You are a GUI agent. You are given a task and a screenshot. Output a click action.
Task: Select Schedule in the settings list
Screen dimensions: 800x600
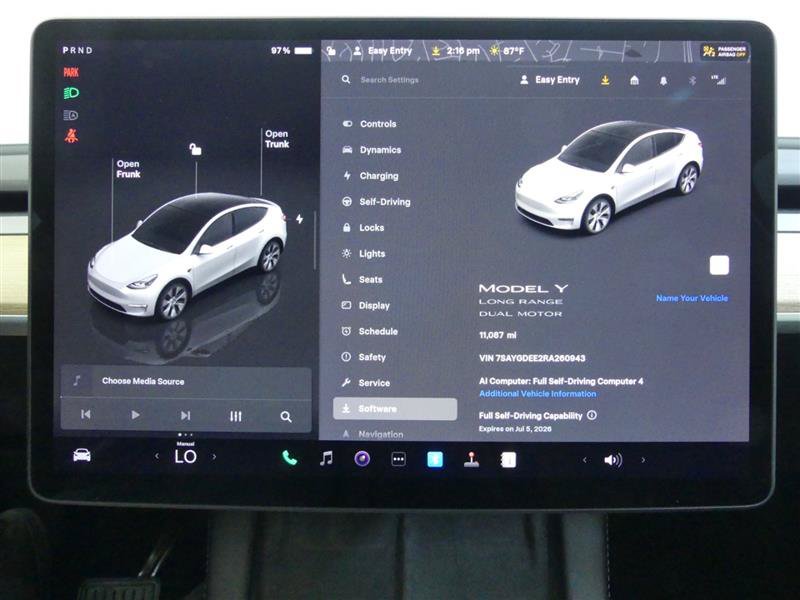(x=369, y=332)
